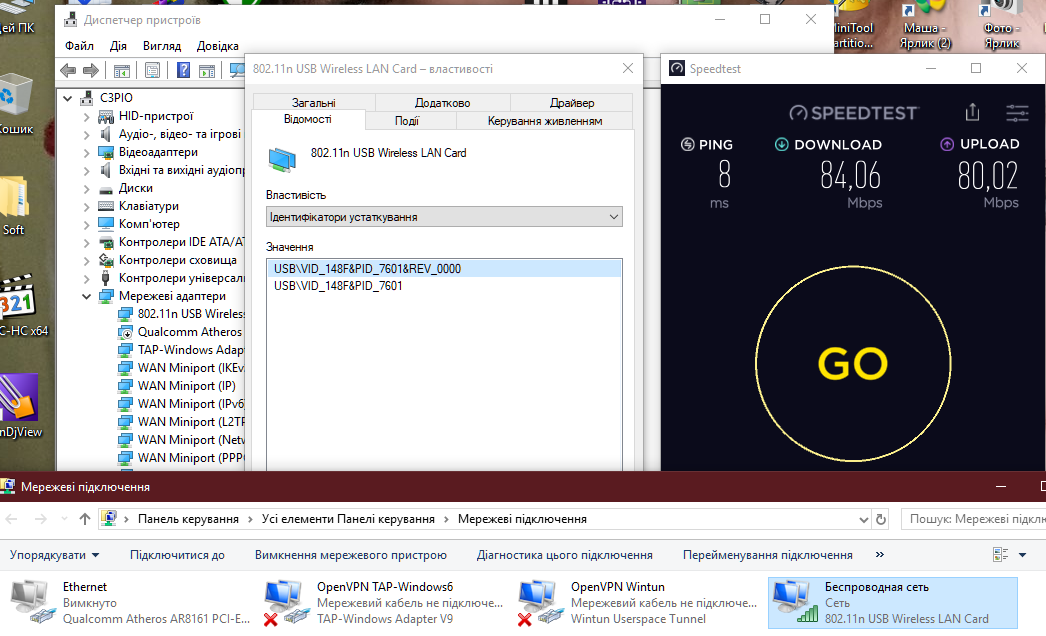Select TAP-Windows Adapter in the tree

[x=191, y=350]
